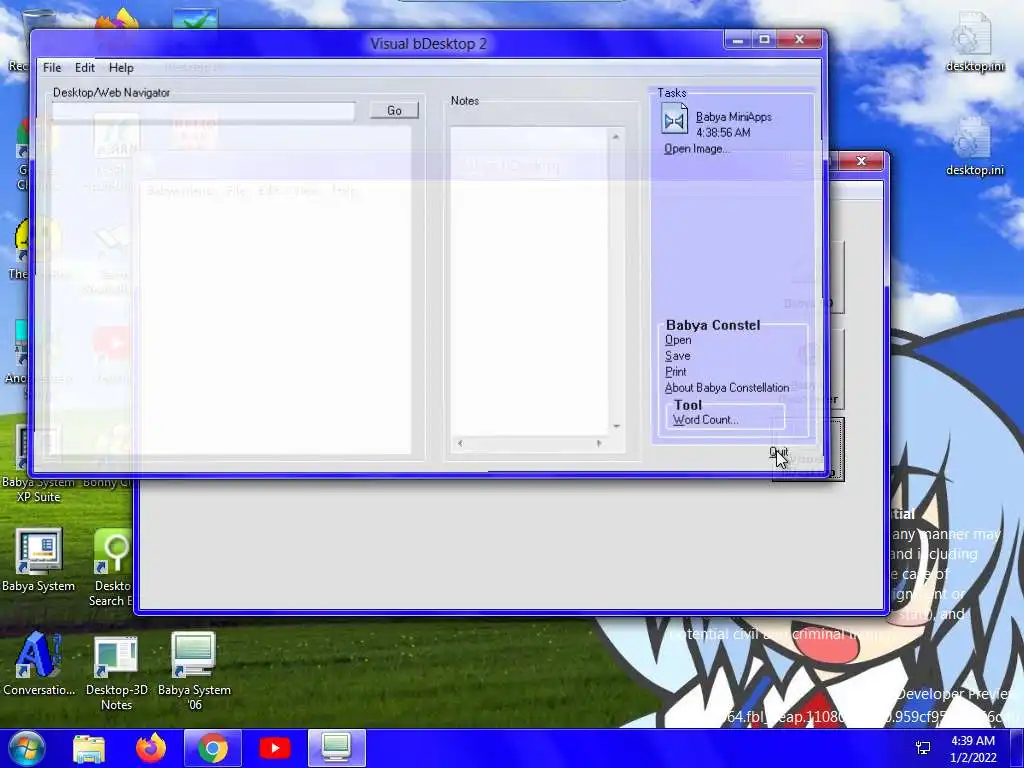
Task: Click the Notes horizontal scroll left arrow
Action: [460, 443]
